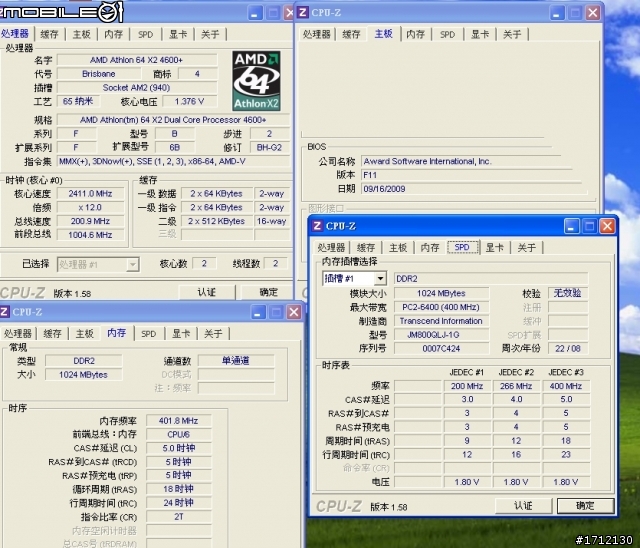The height and width of the screenshot is (548, 640).
Task: Click the Brisbane code name field
Action: 99,74
